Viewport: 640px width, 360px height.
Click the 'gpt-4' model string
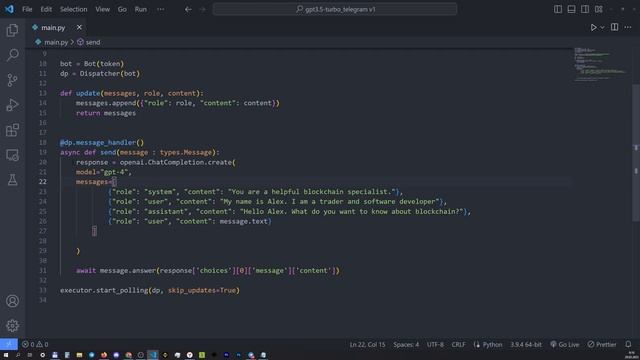(114, 172)
